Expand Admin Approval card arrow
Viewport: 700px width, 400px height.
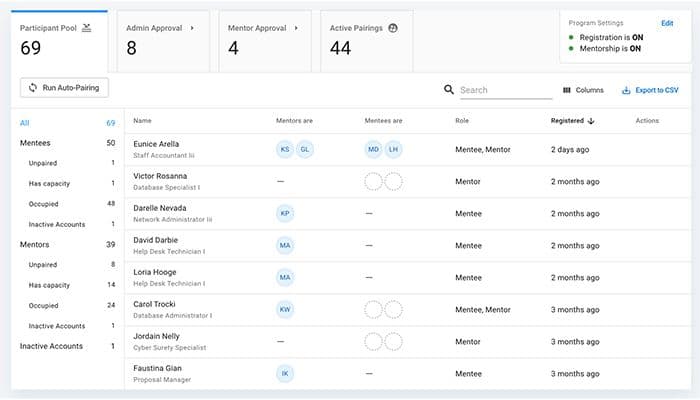tap(192, 28)
